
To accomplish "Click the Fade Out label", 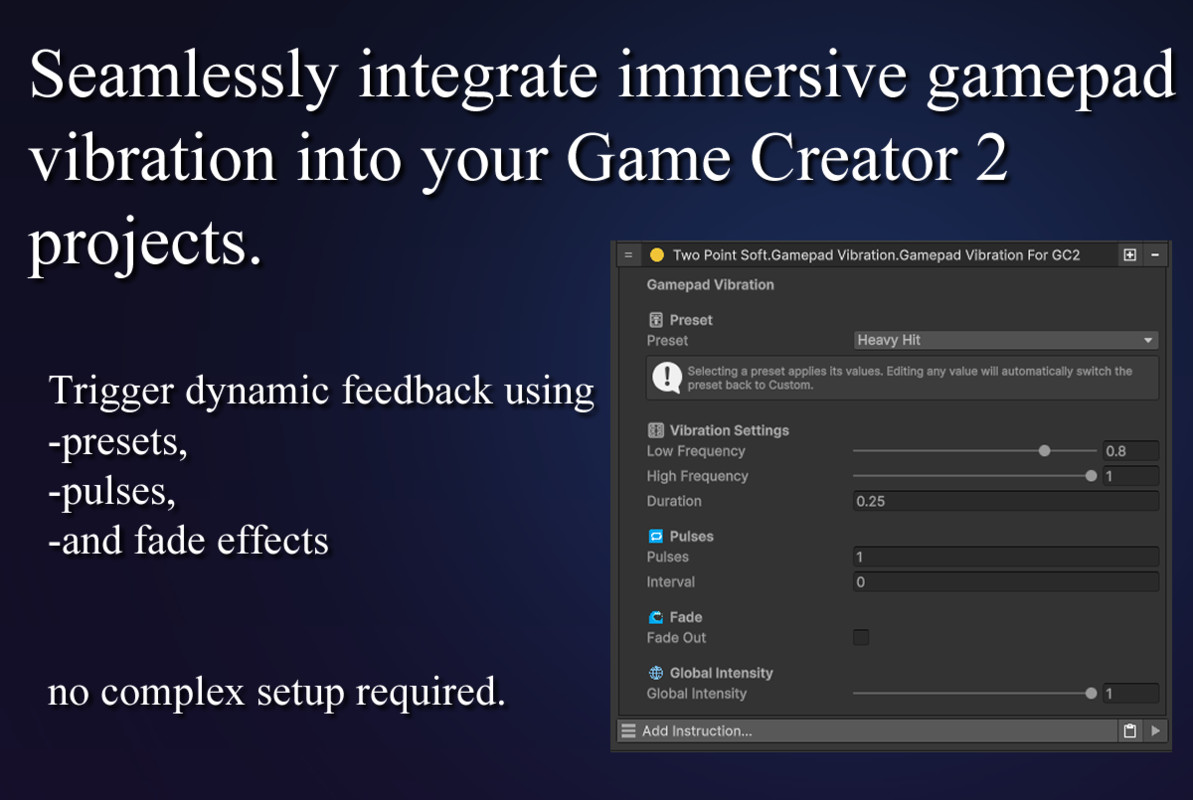I will pos(676,637).
